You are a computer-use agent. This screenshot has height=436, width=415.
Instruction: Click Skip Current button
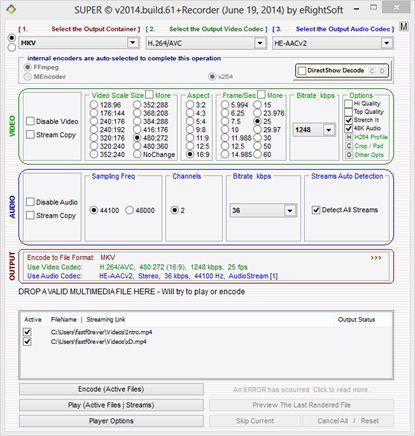[255, 421]
